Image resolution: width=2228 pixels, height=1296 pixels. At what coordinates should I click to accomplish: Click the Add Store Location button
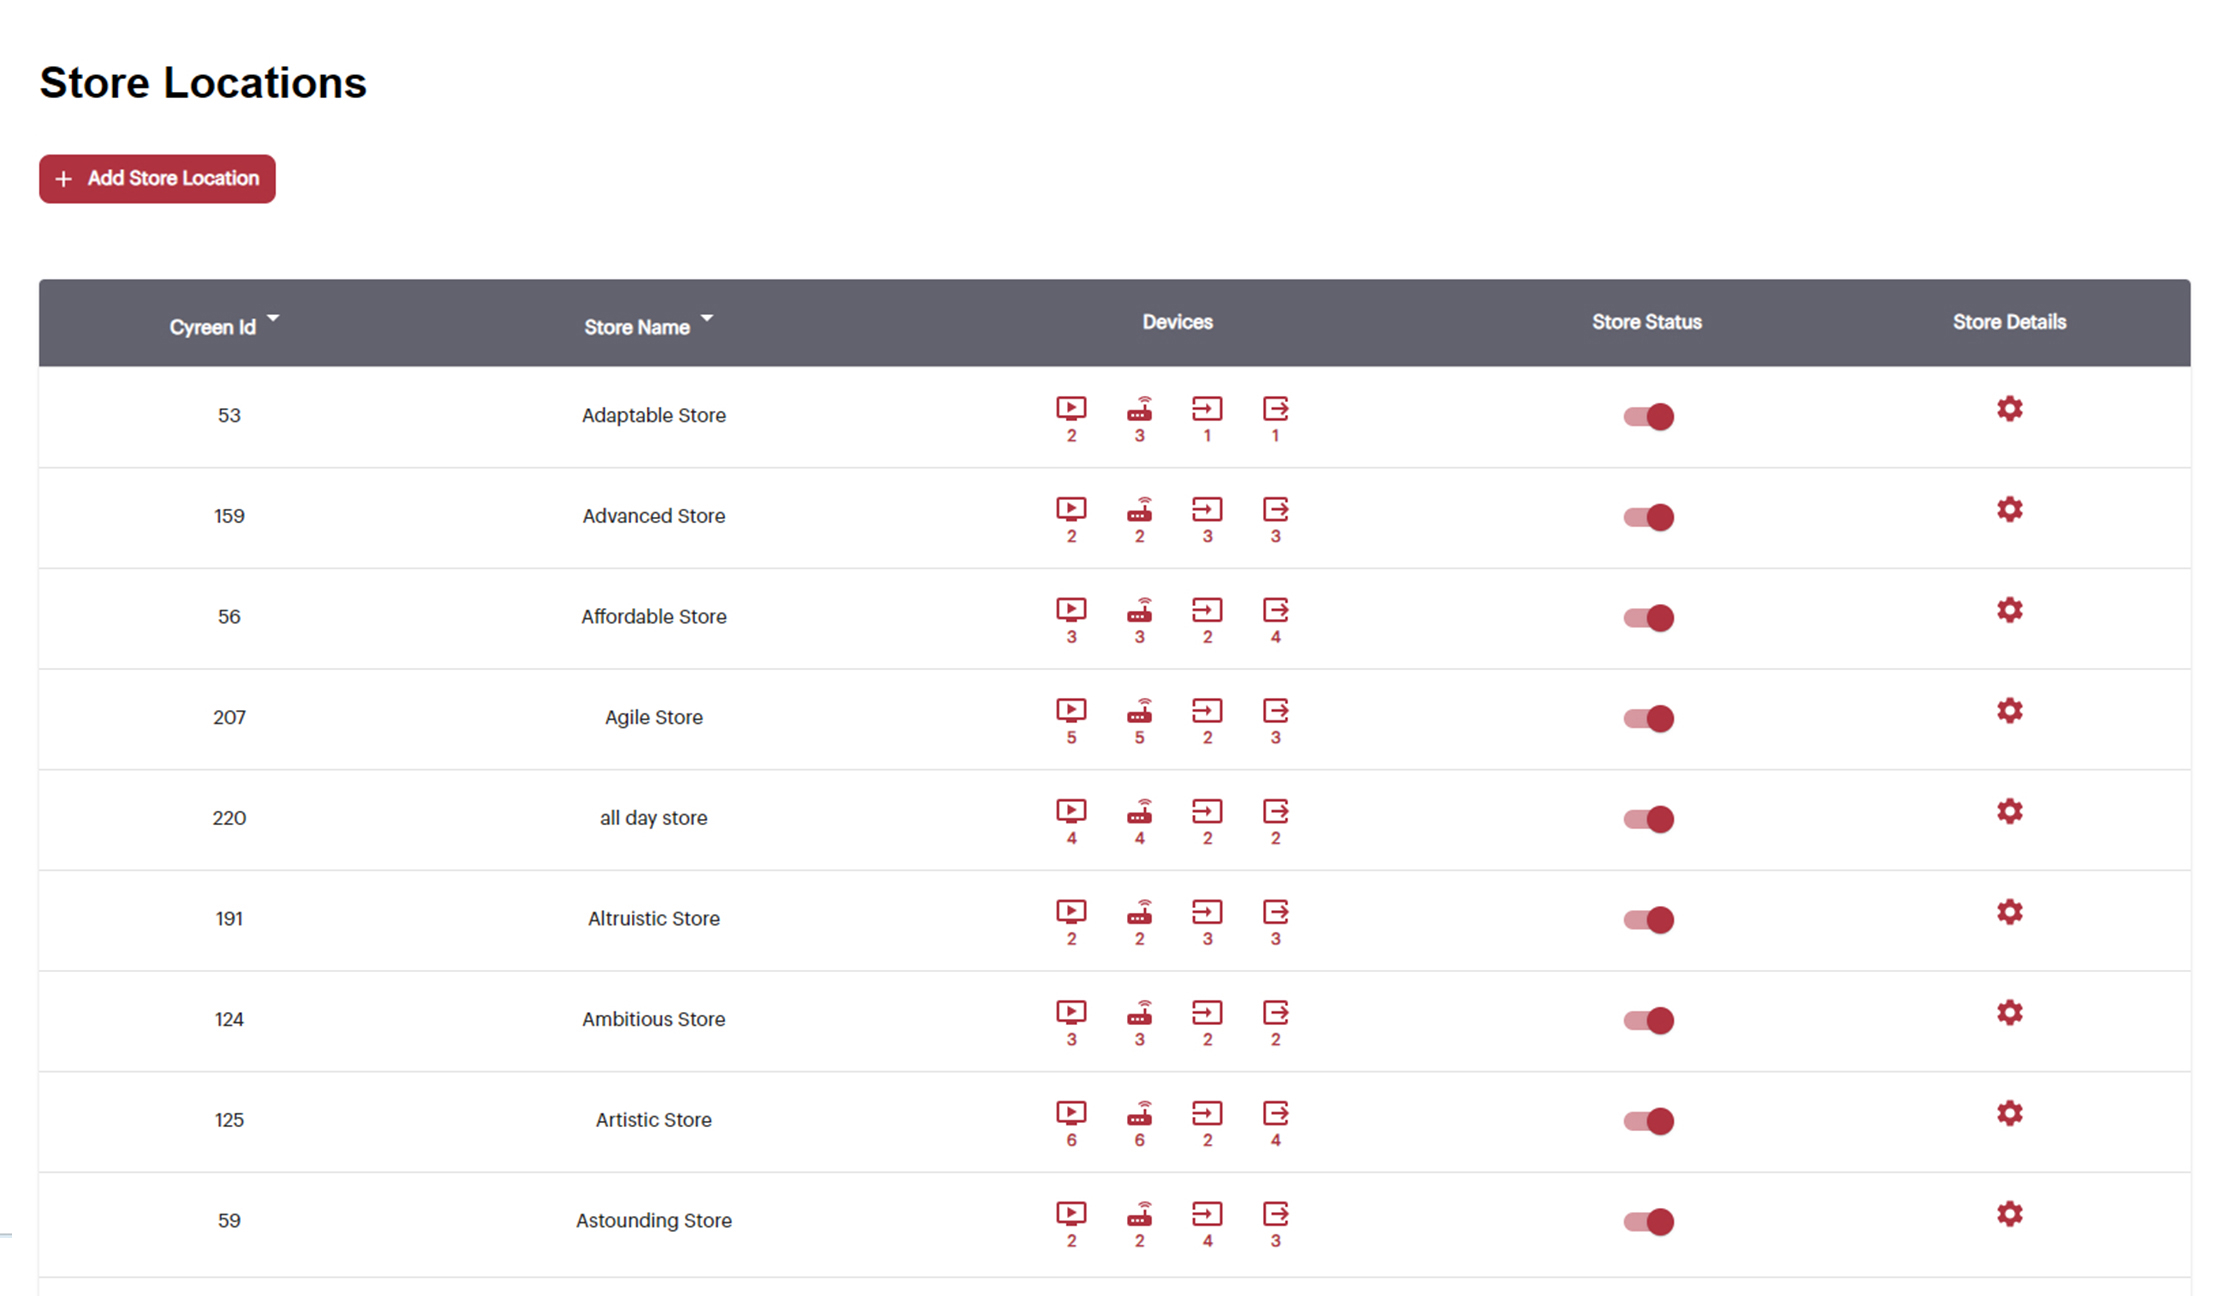pyautogui.click(x=157, y=179)
